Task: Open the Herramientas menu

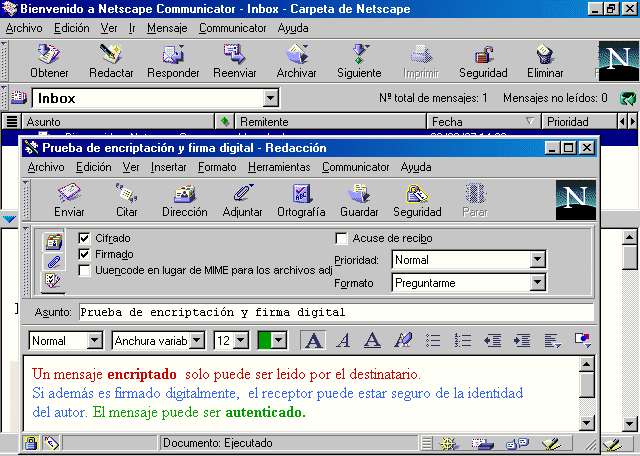Action: [x=279, y=167]
